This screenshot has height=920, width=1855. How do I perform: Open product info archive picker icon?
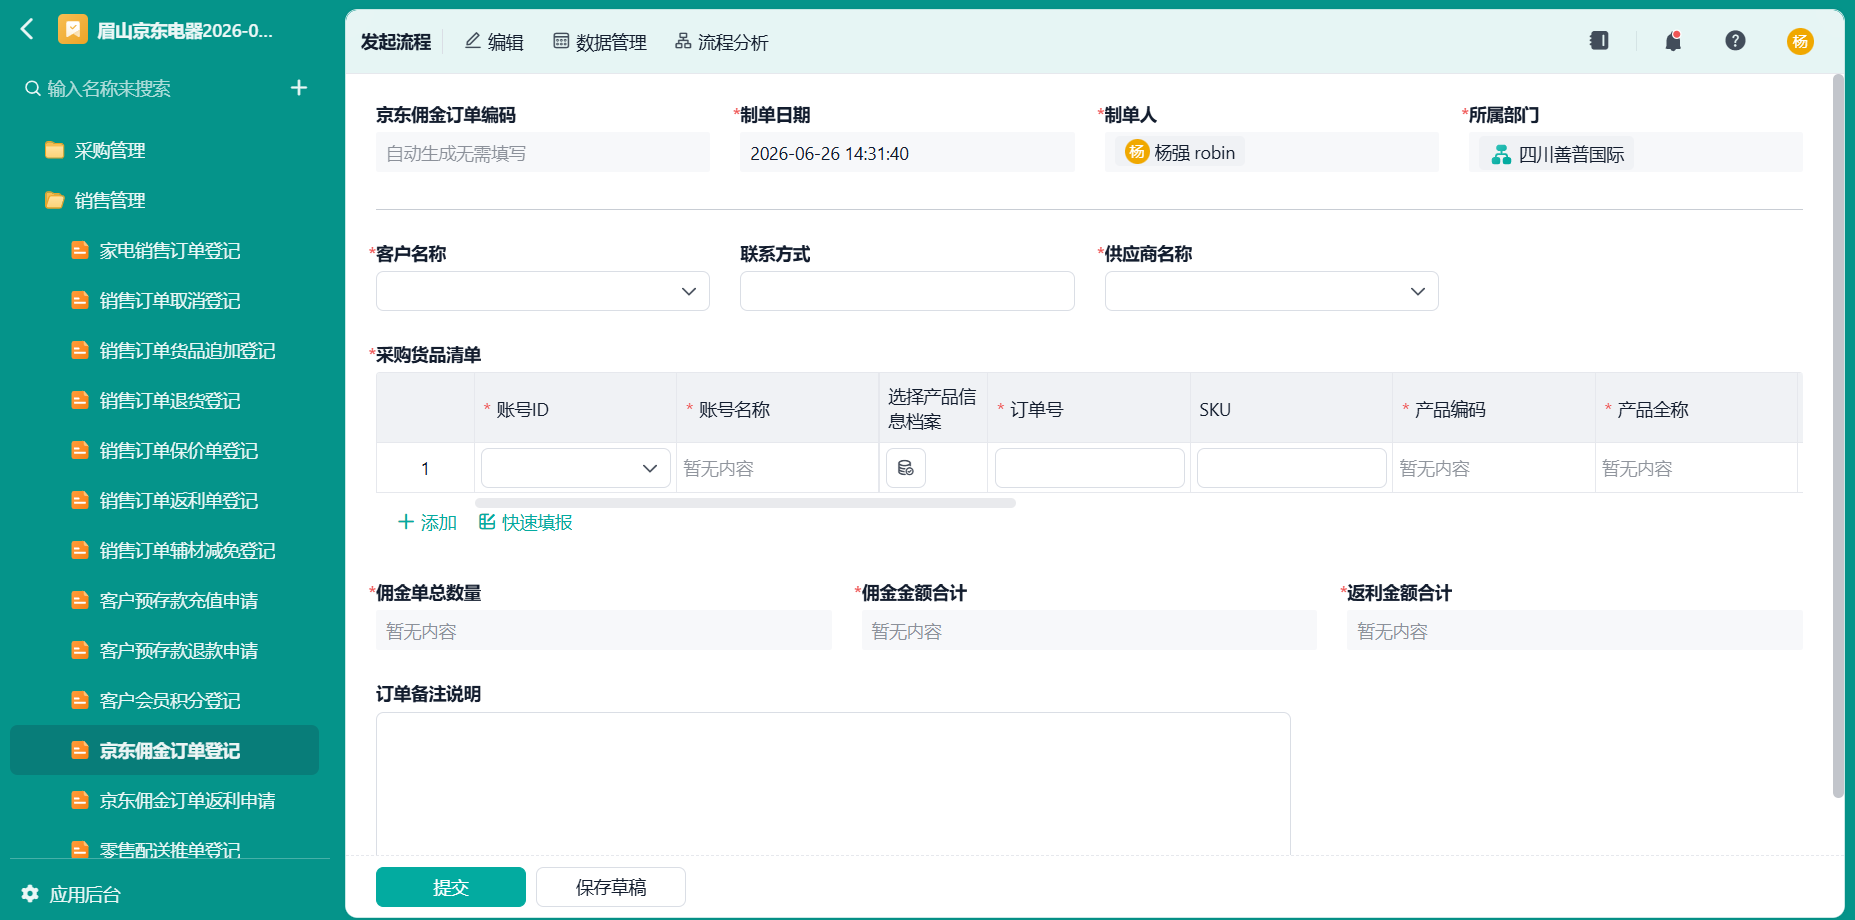(906, 468)
